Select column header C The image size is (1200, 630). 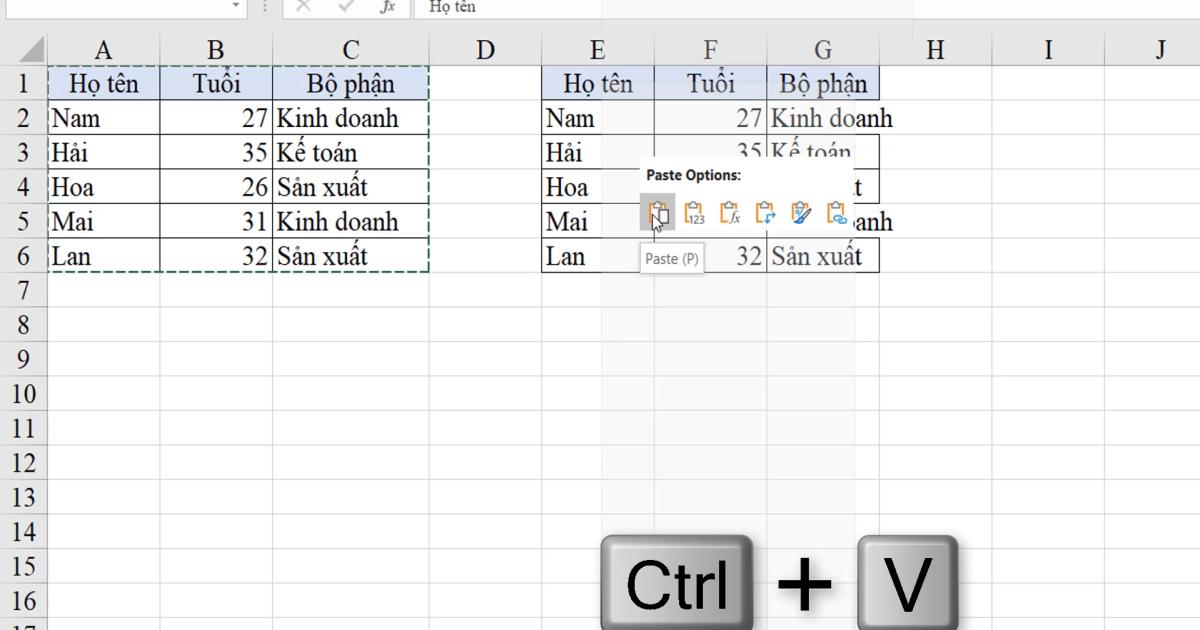pyautogui.click(x=349, y=48)
